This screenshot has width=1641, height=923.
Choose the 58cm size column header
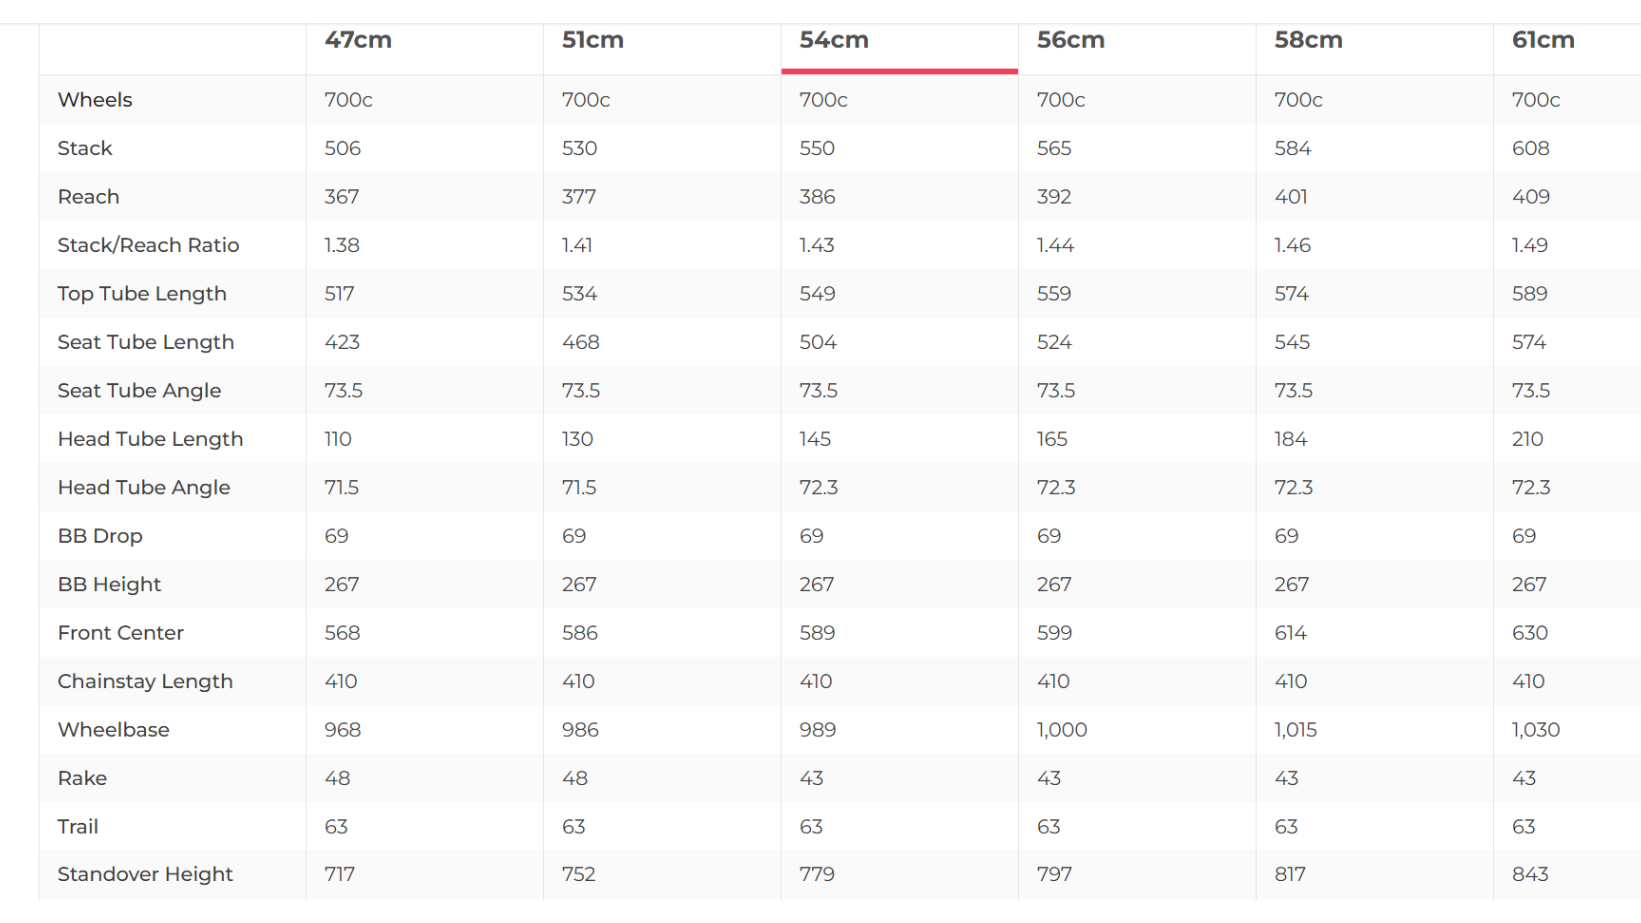click(x=1308, y=41)
